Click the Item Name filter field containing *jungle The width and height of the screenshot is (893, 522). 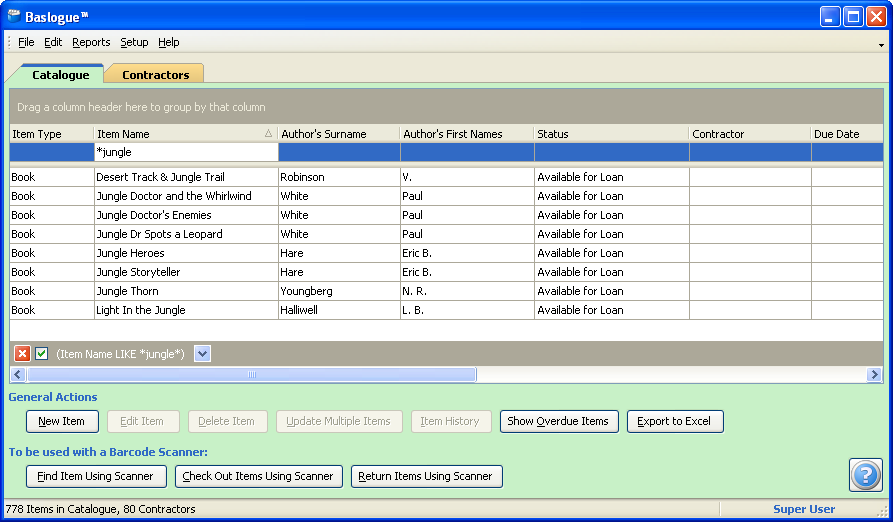tap(186, 152)
